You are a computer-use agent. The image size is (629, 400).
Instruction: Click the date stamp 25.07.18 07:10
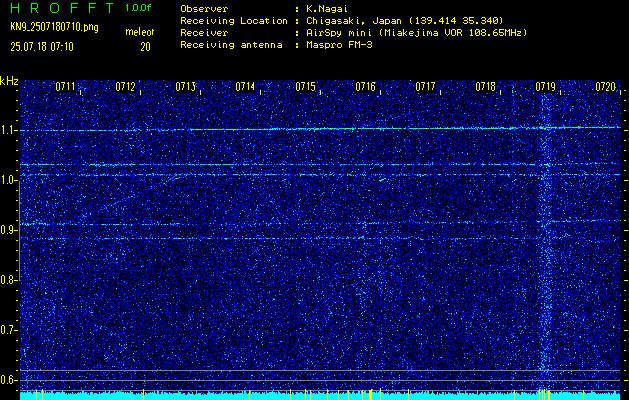coord(42,47)
